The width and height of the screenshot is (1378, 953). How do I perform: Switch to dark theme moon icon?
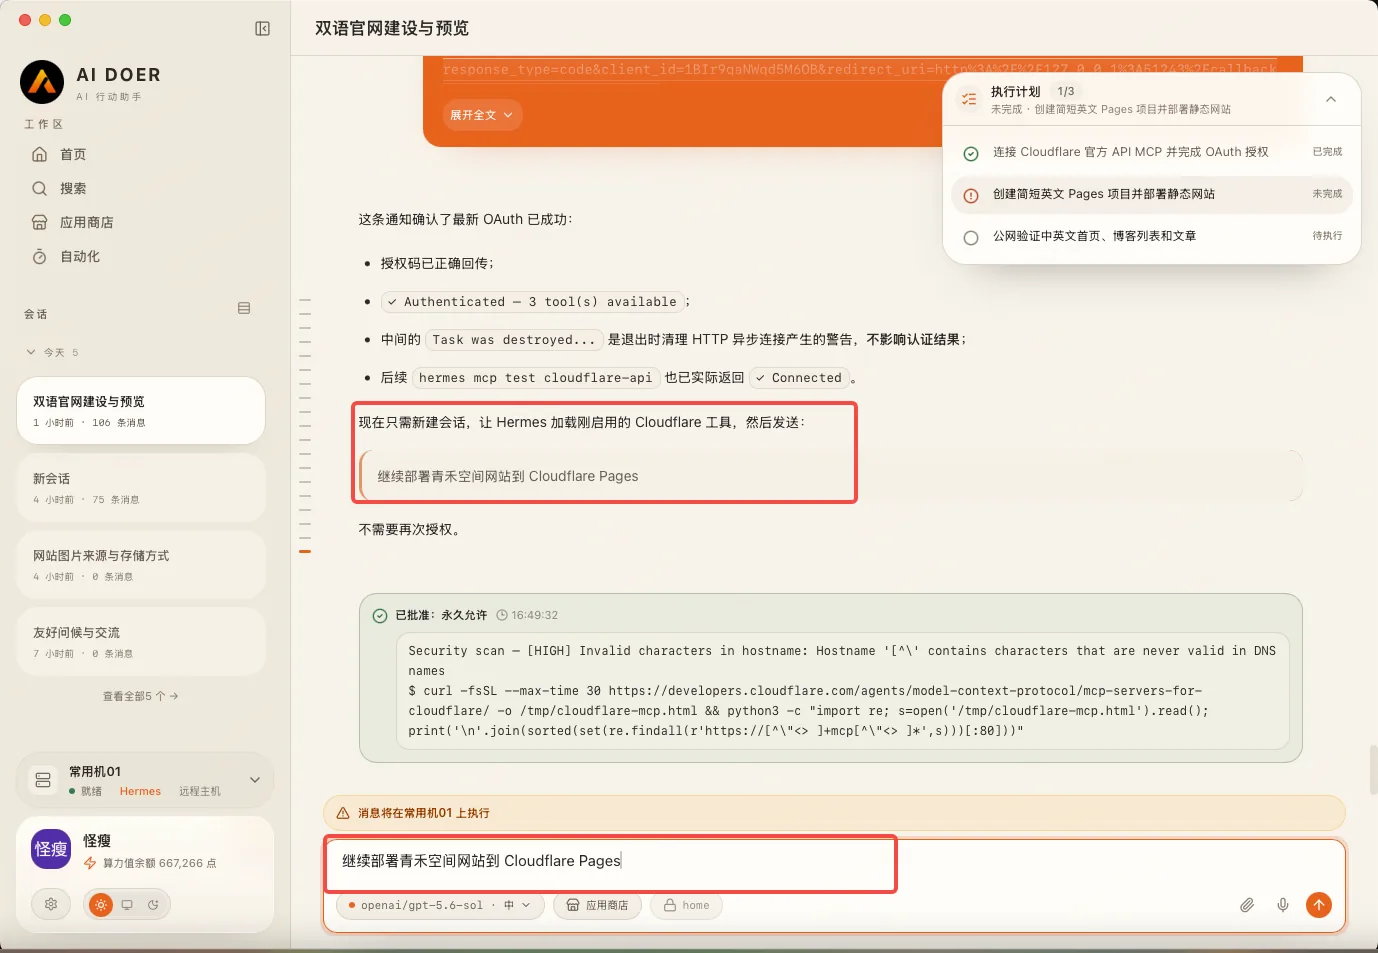[x=153, y=905]
